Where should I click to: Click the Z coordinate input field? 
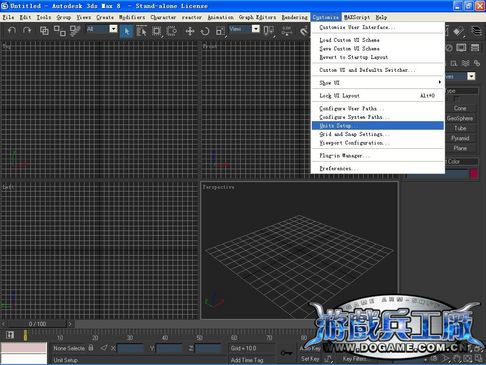[208, 348]
